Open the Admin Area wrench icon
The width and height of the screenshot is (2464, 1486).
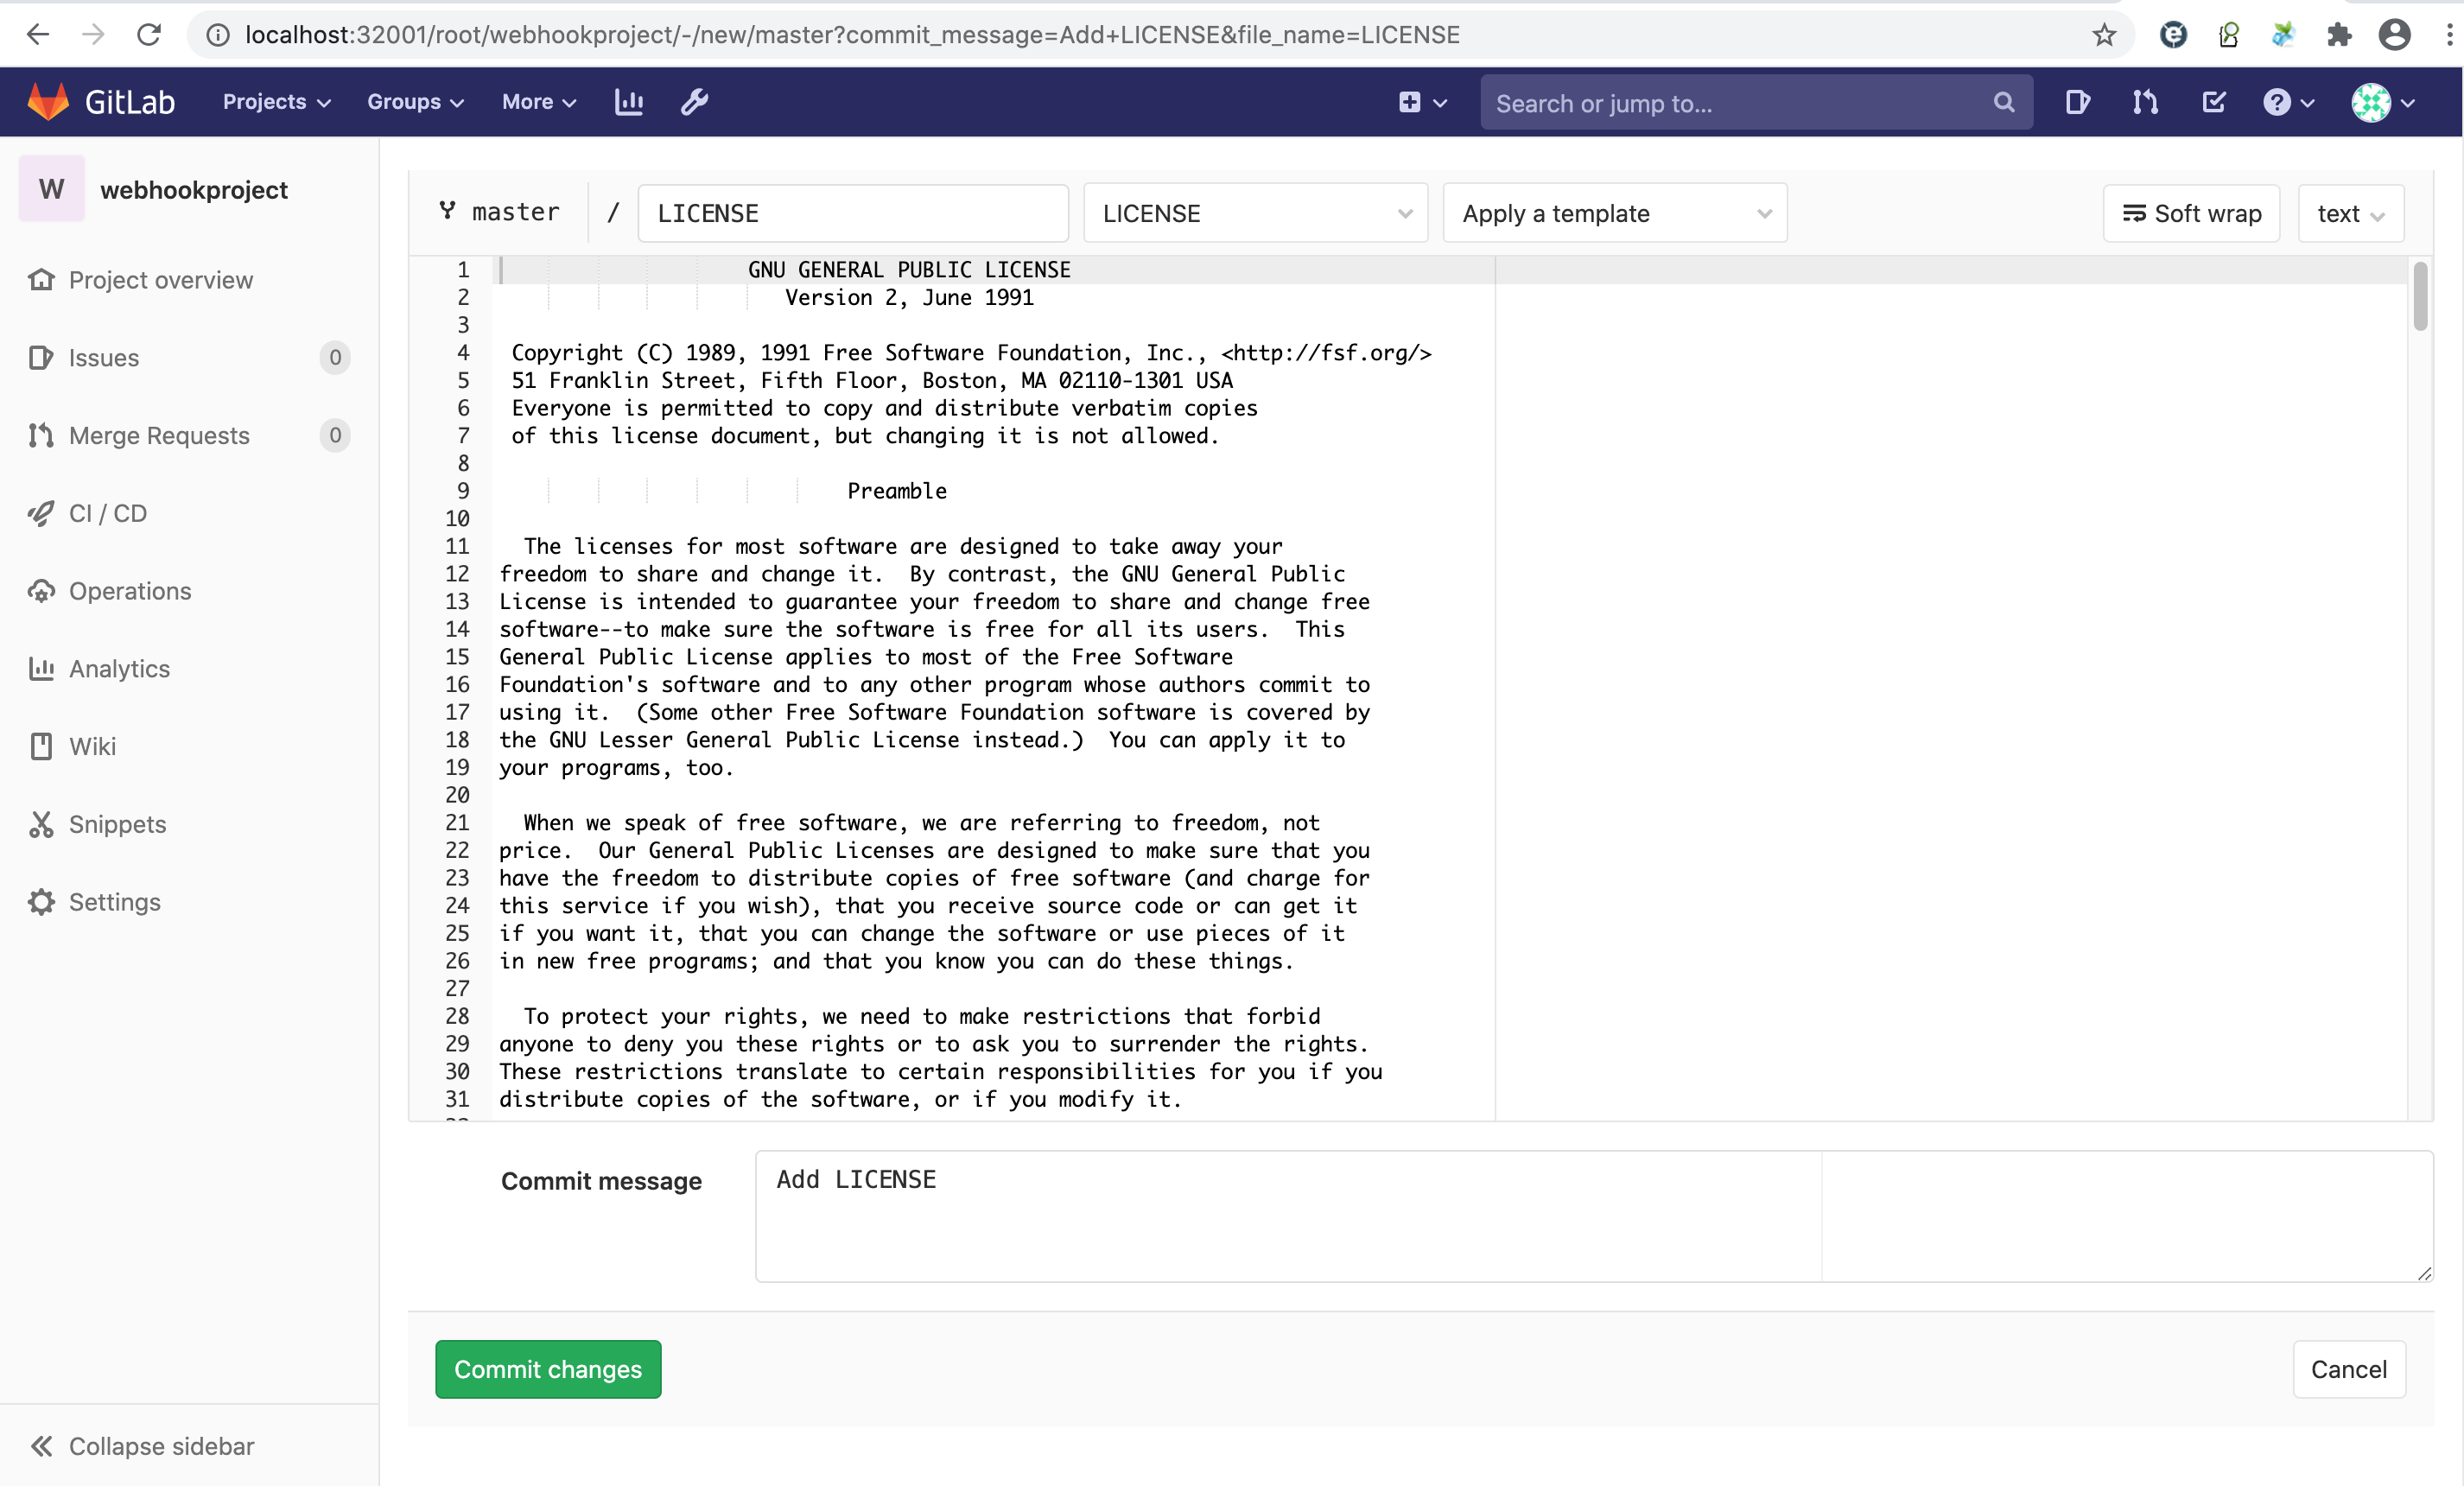point(694,101)
